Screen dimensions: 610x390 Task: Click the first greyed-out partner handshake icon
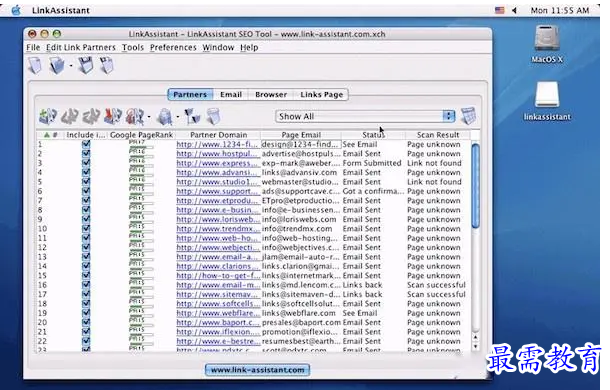70,116
